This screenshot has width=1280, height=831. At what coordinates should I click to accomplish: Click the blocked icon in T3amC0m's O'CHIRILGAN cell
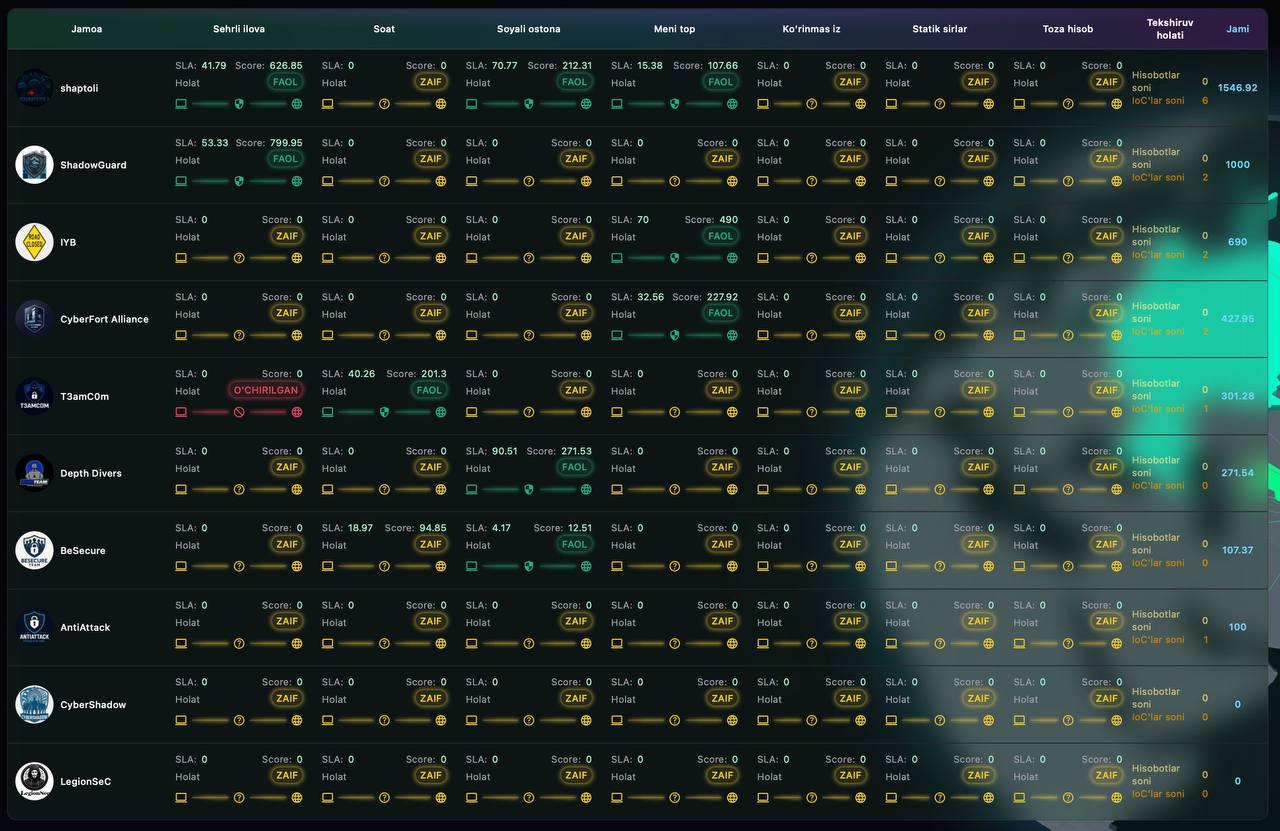(x=238, y=412)
